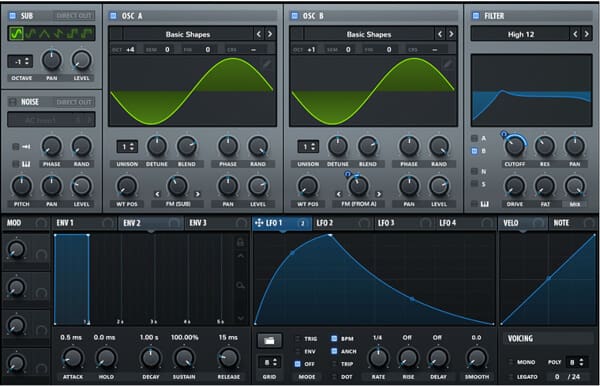Select the sine waveform in SUB

pos(16,34)
